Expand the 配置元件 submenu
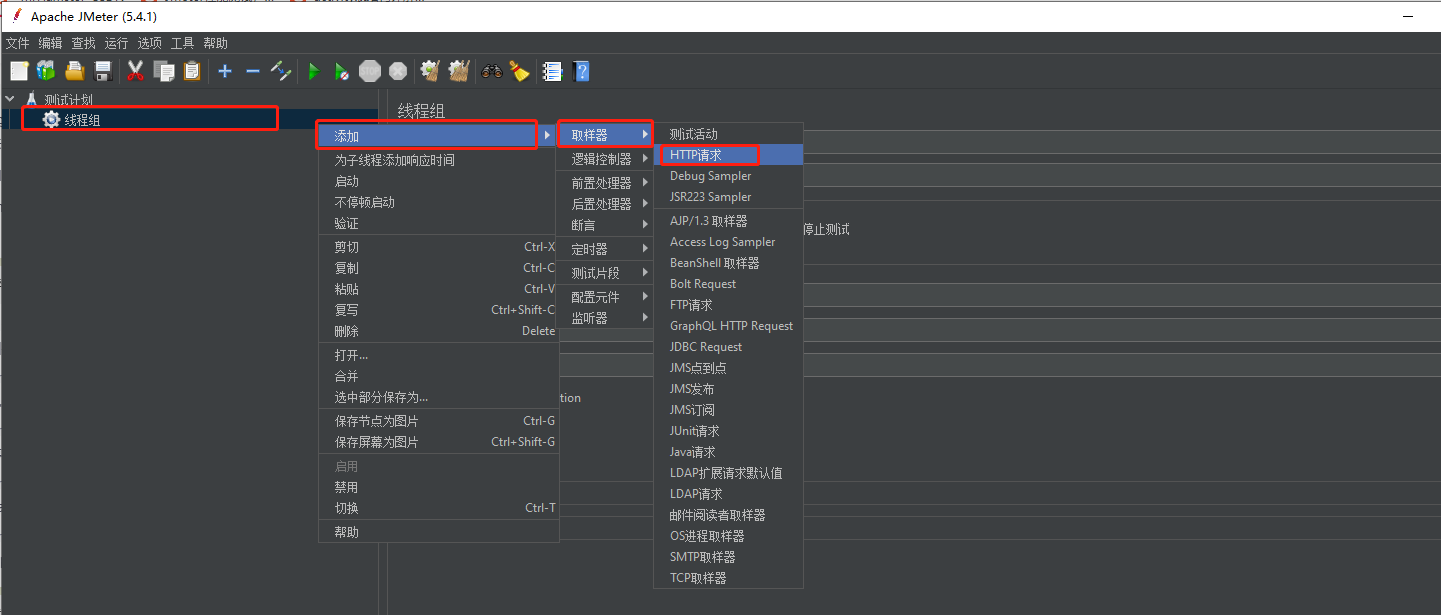Screen dimensions: 1441x615 [606, 297]
